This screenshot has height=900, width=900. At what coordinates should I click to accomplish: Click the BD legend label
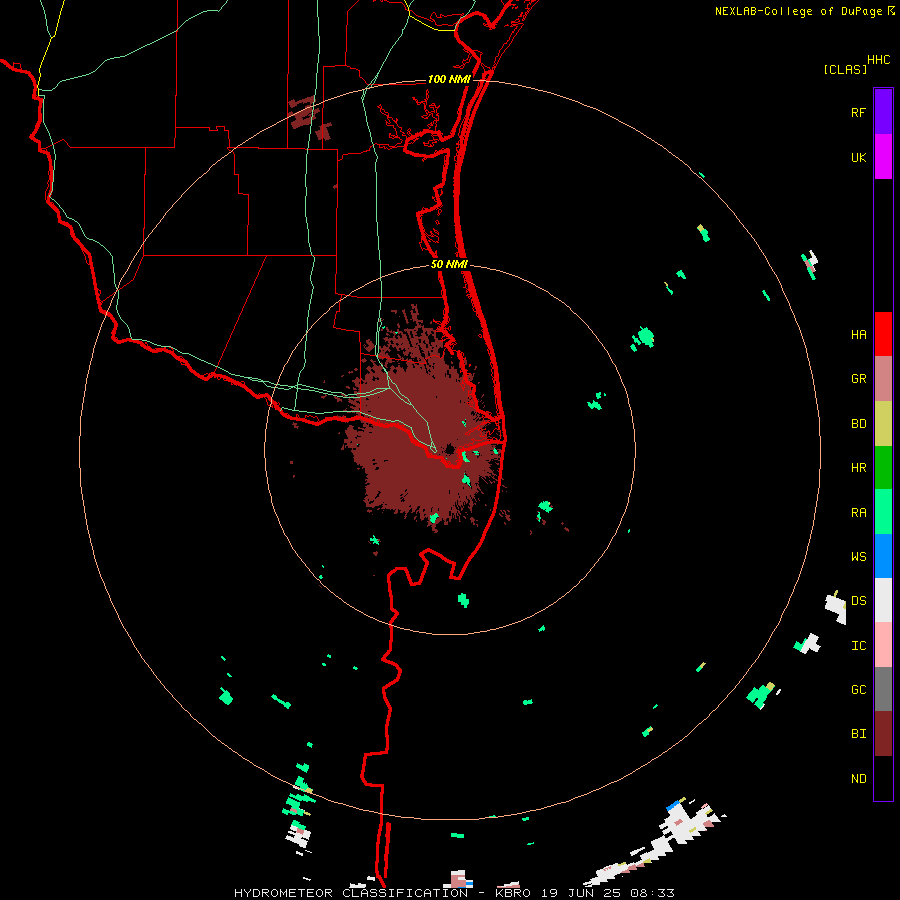(858, 424)
